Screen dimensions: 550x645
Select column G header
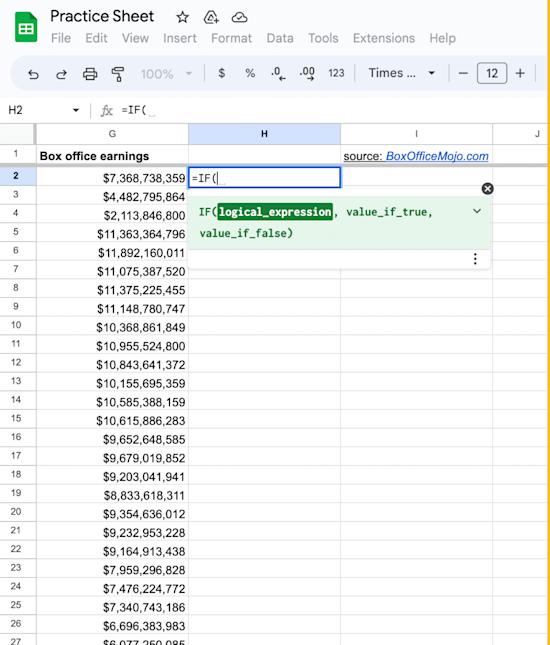112,134
